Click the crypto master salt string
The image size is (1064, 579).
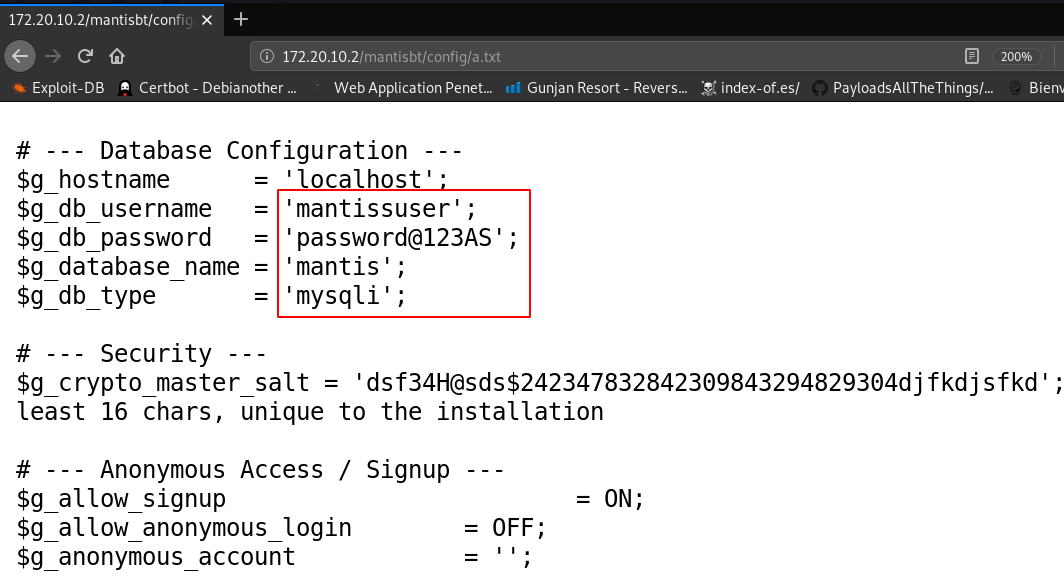coord(701,383)
